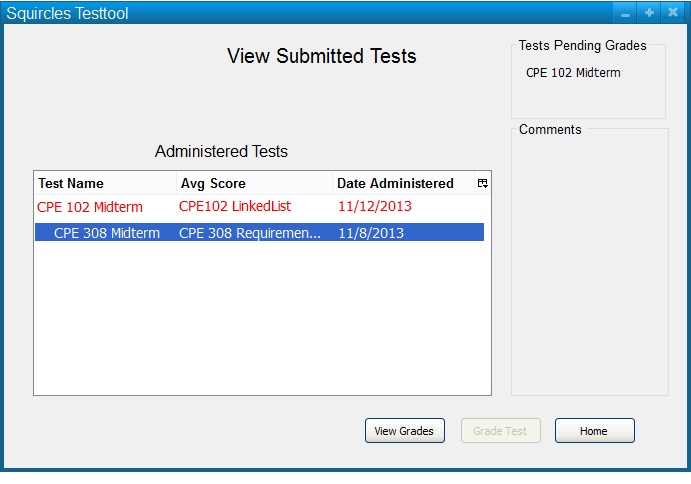Select the red CPE 102 Midterm table row
Screen dimensions: 691x484
click(90, 207)
